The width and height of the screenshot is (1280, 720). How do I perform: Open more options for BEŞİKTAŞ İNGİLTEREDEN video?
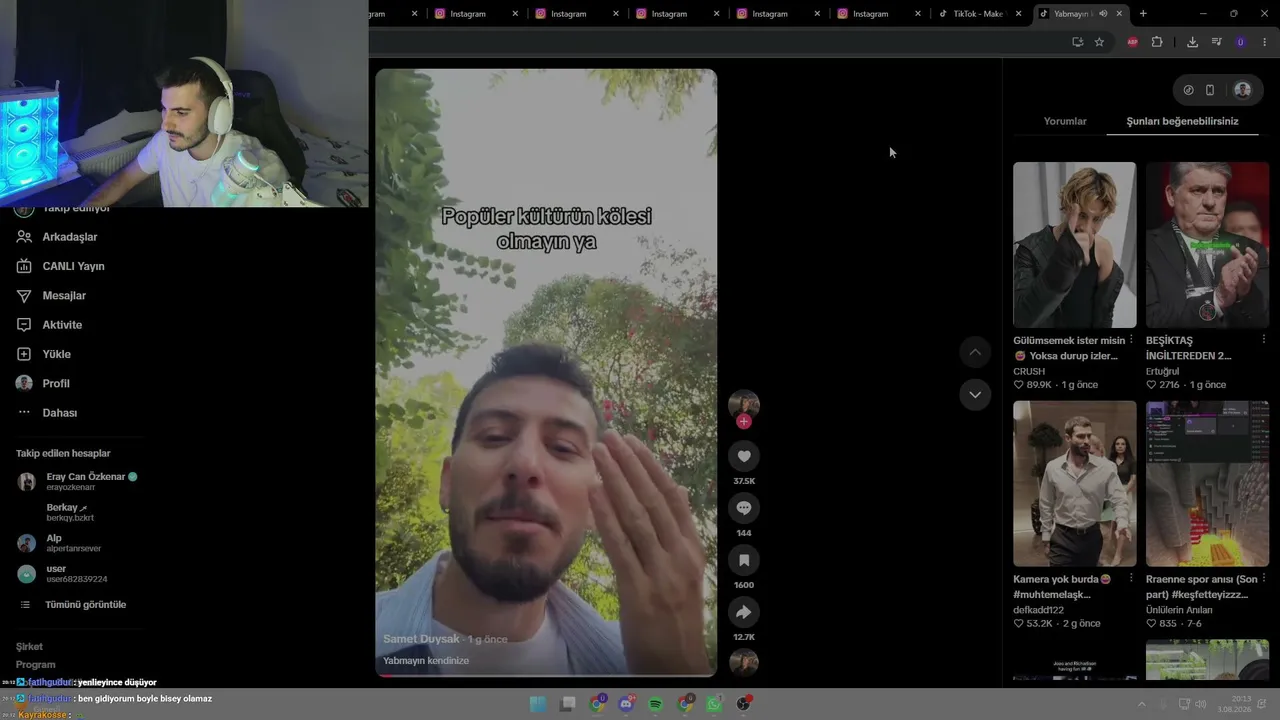tap(1264, 340)
